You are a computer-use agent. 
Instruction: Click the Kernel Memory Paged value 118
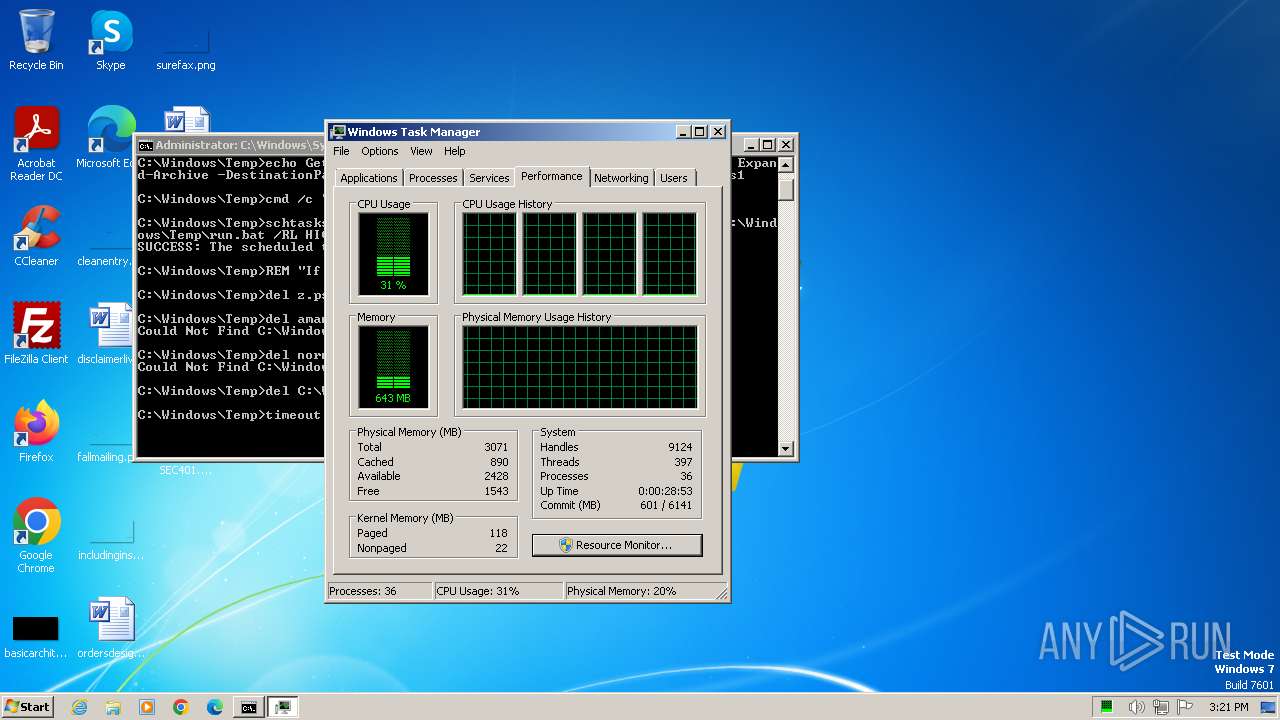(x=498, y=533)
